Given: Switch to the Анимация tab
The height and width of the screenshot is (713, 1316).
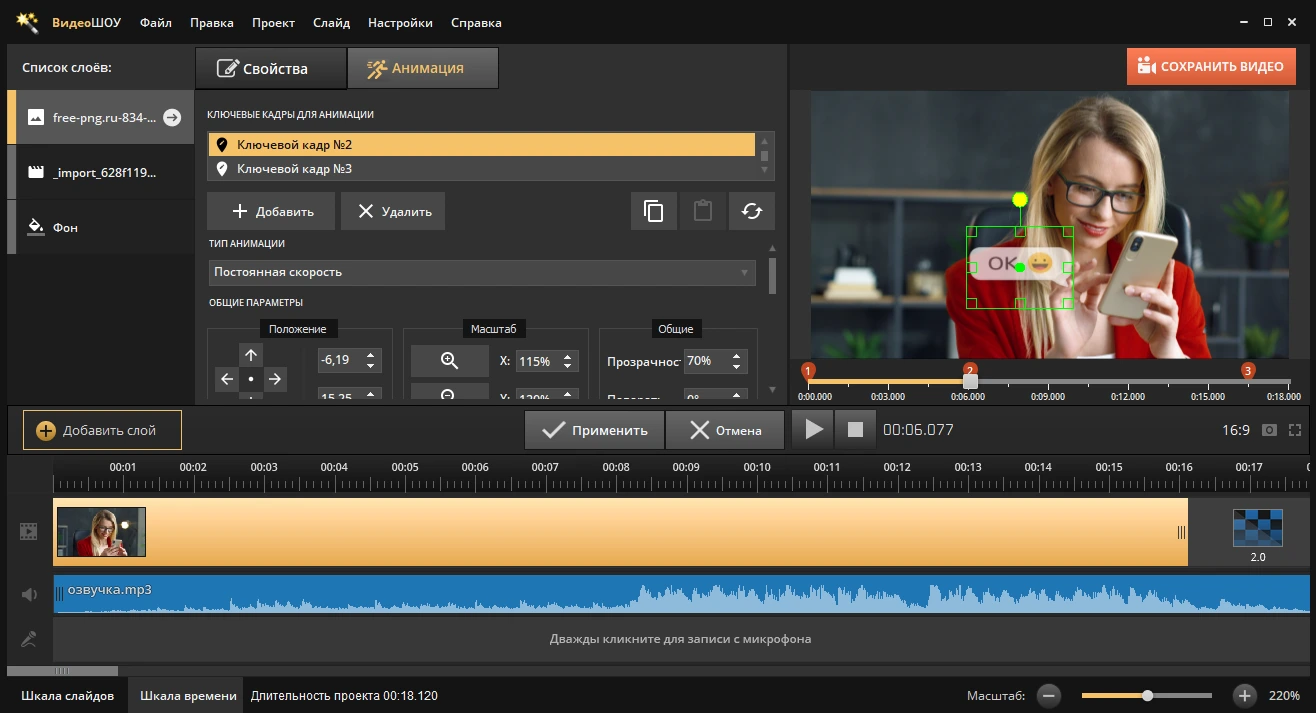Looking at the screenshot, I should (423, 69).
